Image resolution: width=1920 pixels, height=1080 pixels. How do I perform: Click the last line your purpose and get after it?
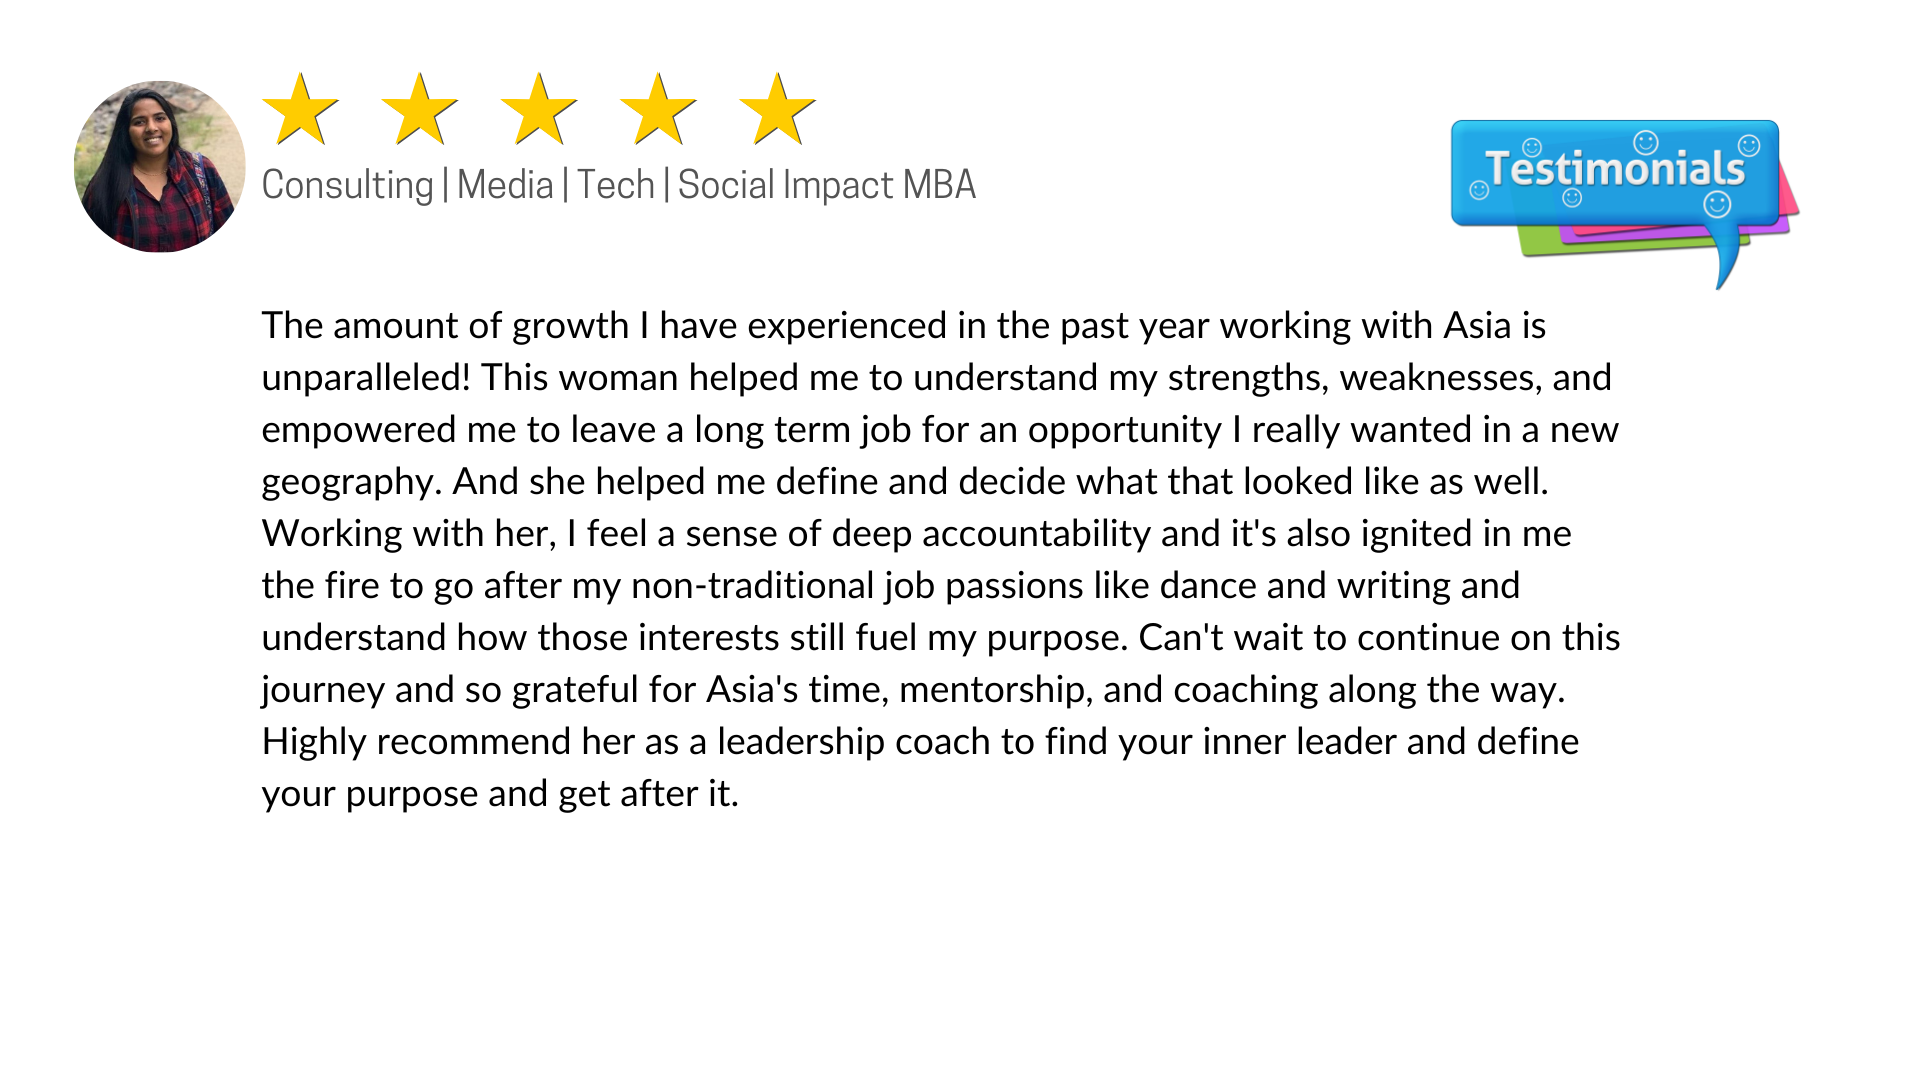pyautogui.click(x=500, y=794)
